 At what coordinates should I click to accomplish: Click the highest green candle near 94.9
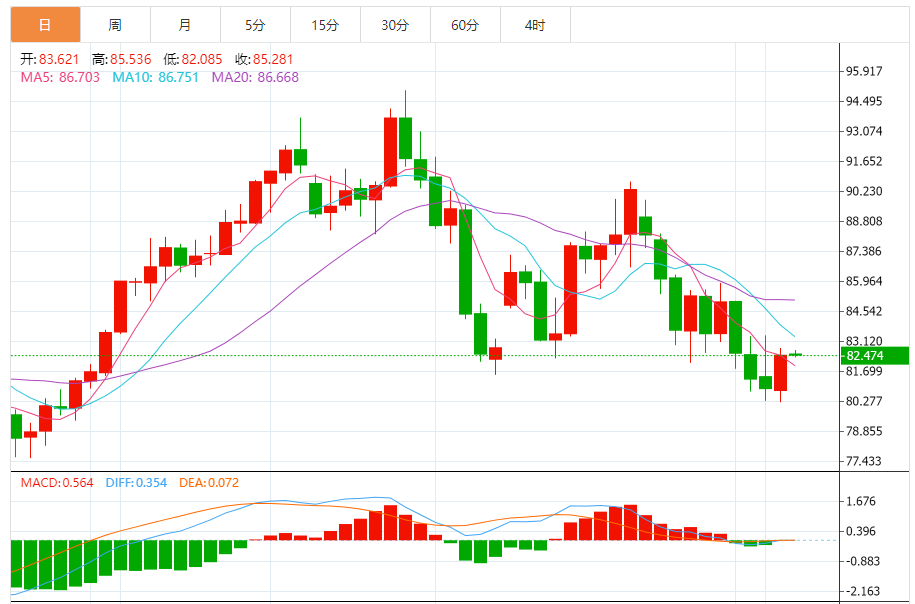(406, 138)
